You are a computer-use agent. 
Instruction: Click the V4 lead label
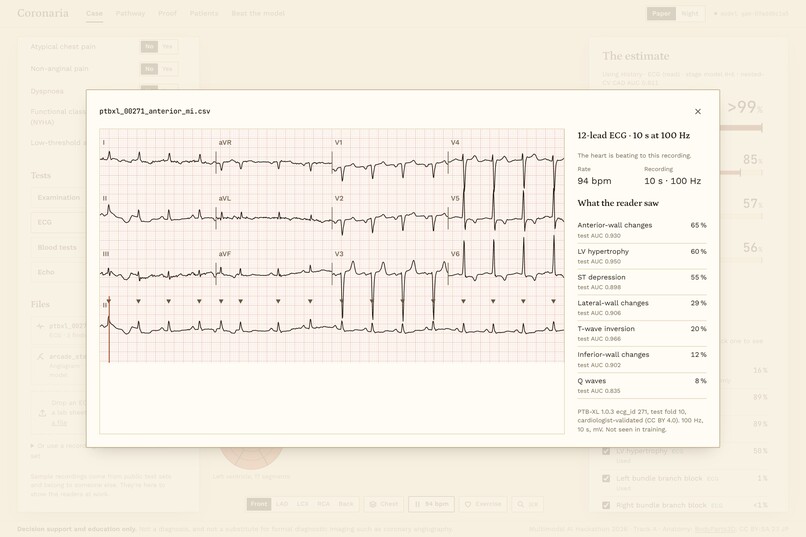pos(455,142)
